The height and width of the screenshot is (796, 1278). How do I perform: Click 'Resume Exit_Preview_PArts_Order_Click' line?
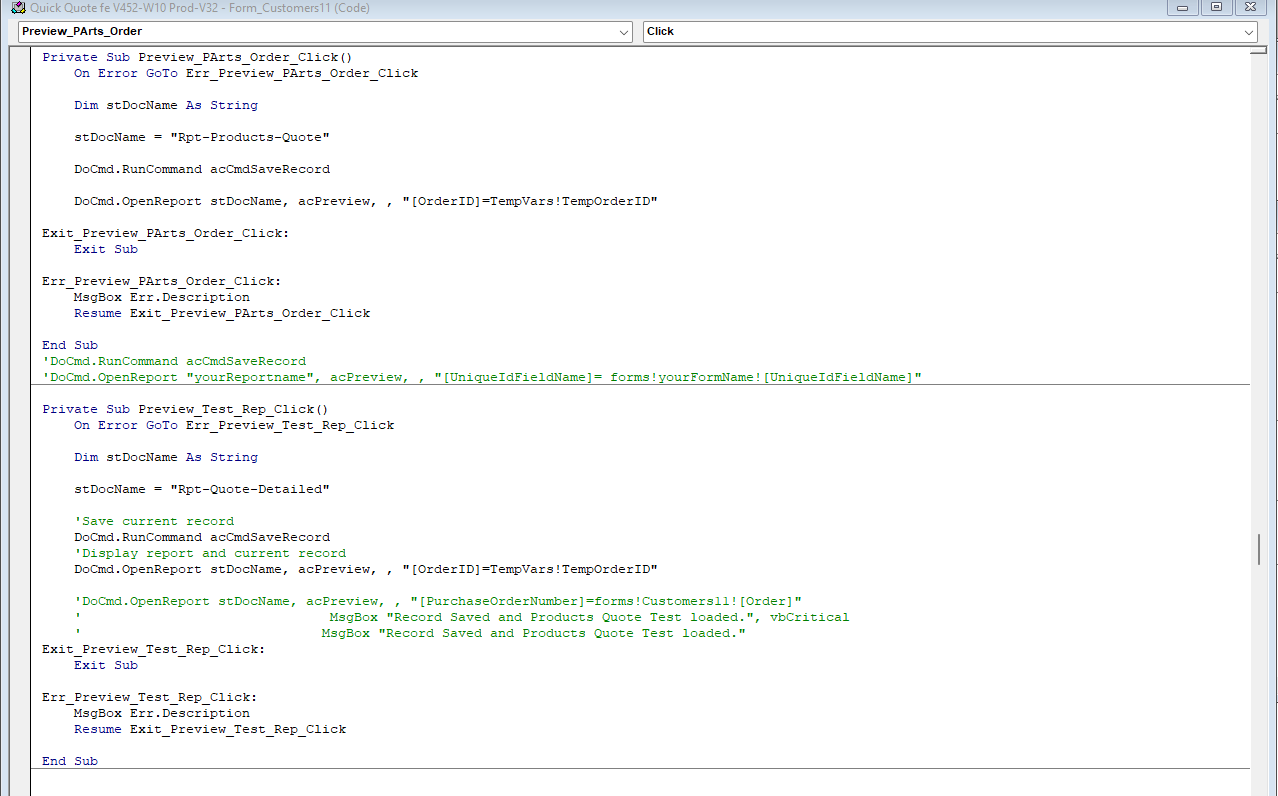point(222,313)
